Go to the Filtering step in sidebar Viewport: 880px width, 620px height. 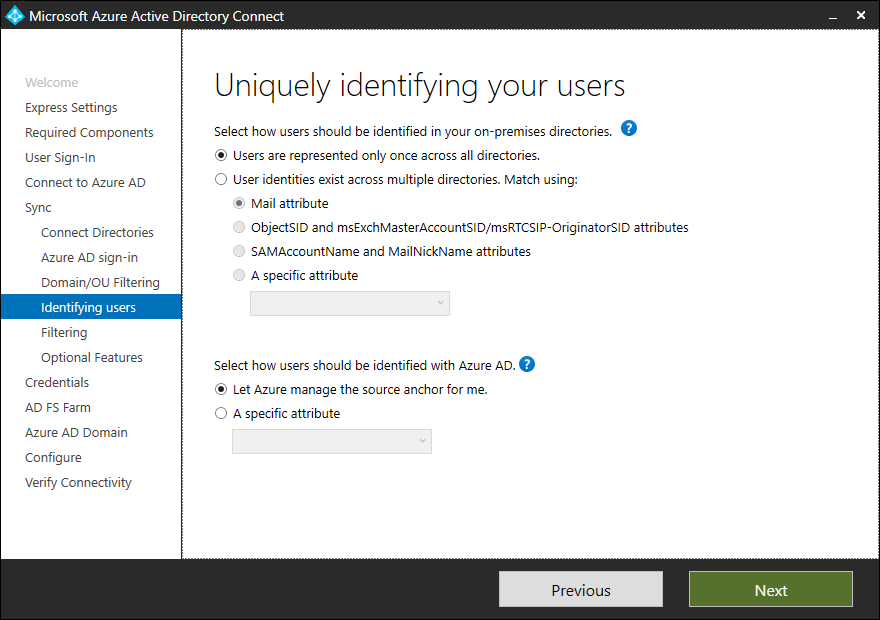click(x=64, y=333)
